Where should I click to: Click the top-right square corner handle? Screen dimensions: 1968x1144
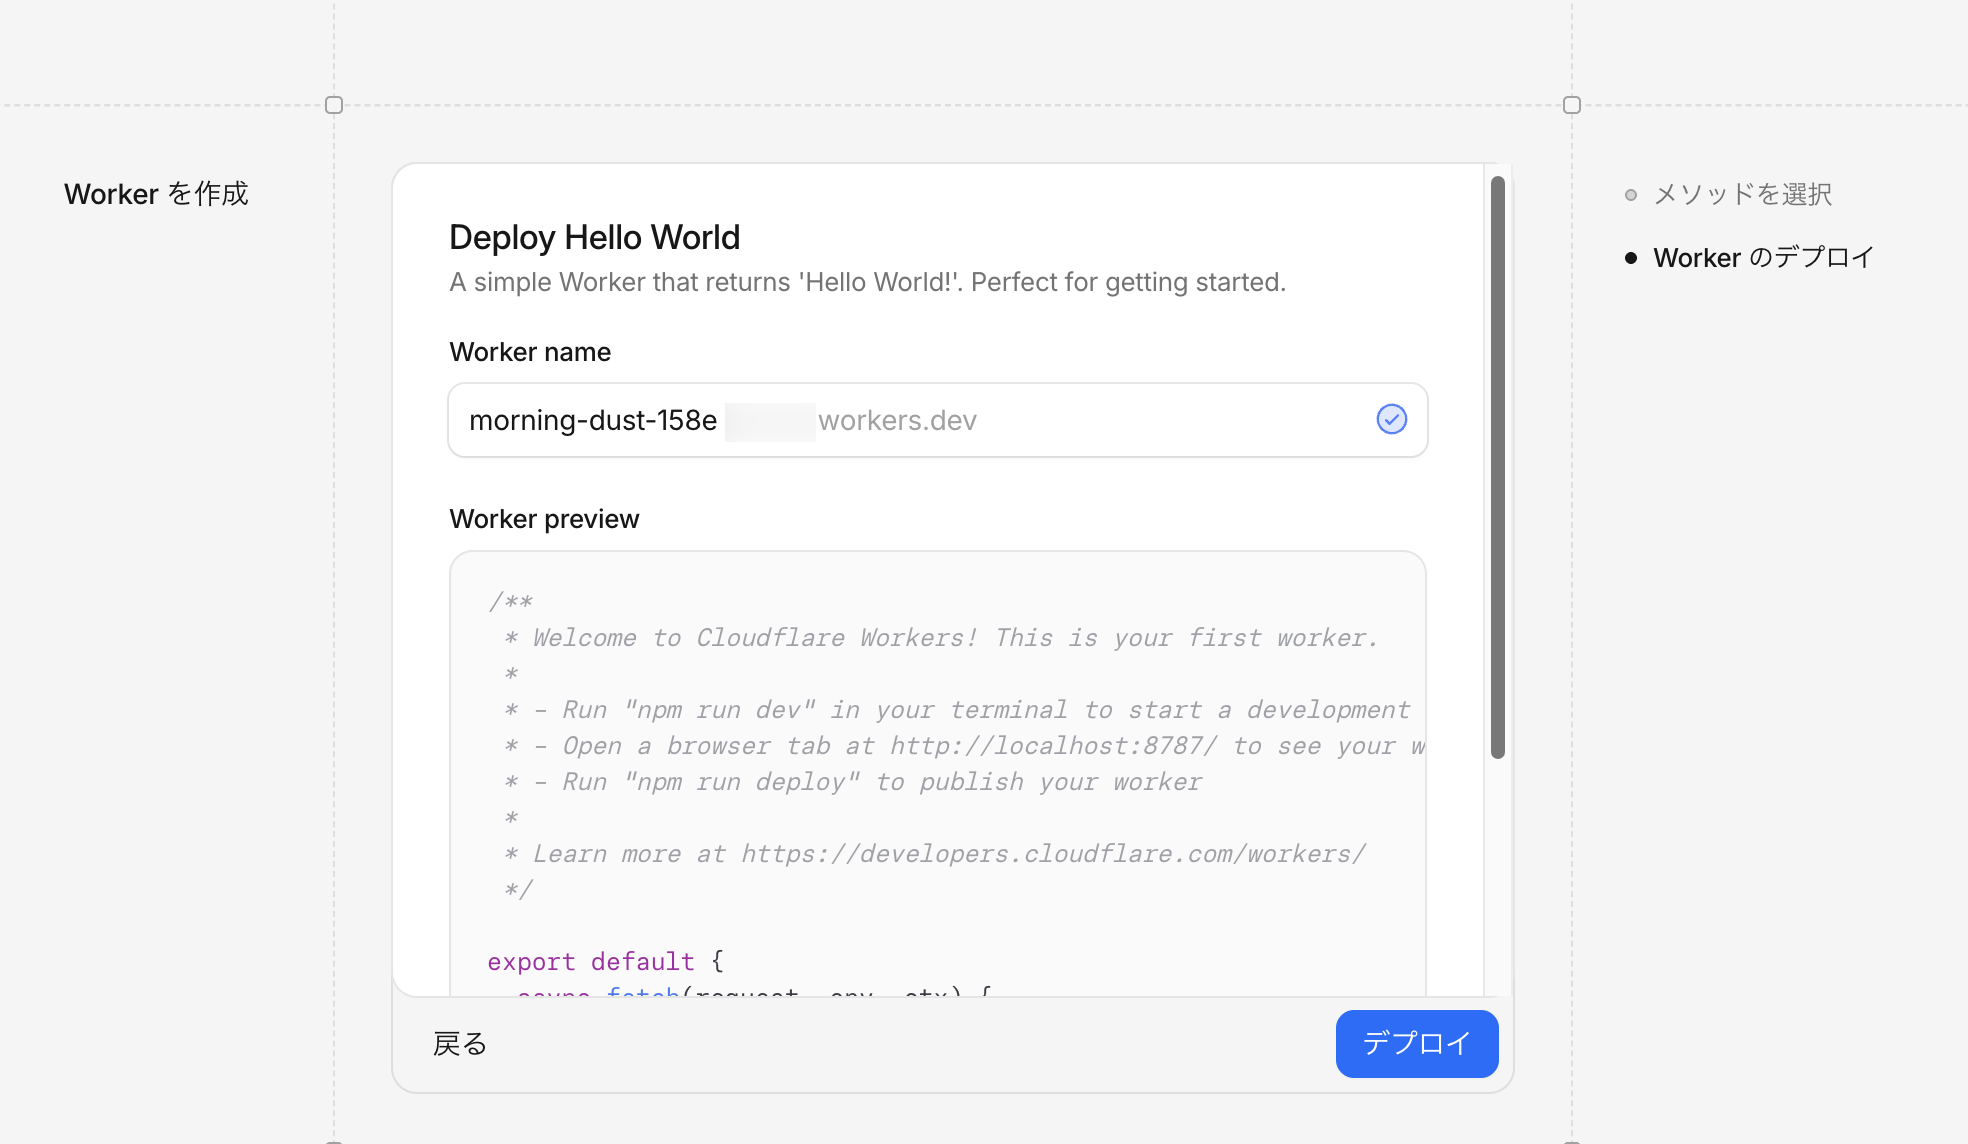[1571, 105]
